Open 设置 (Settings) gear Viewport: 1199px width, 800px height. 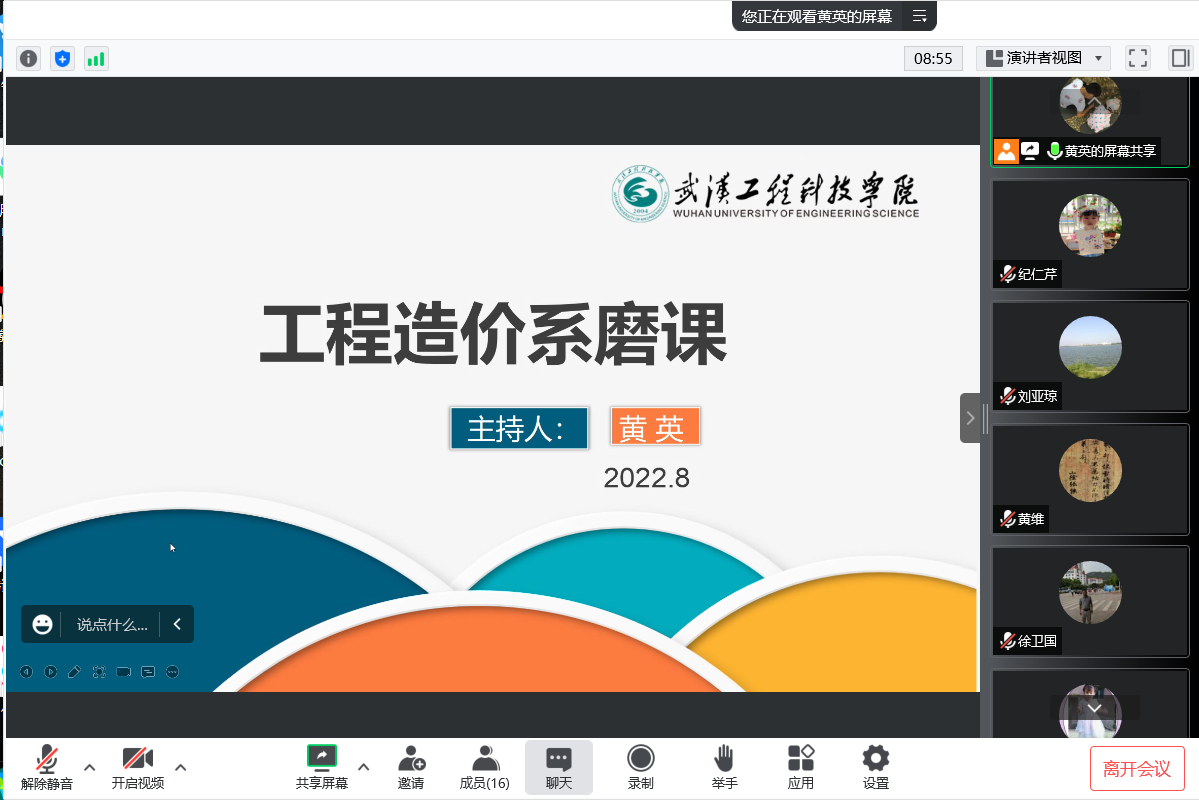875,767
